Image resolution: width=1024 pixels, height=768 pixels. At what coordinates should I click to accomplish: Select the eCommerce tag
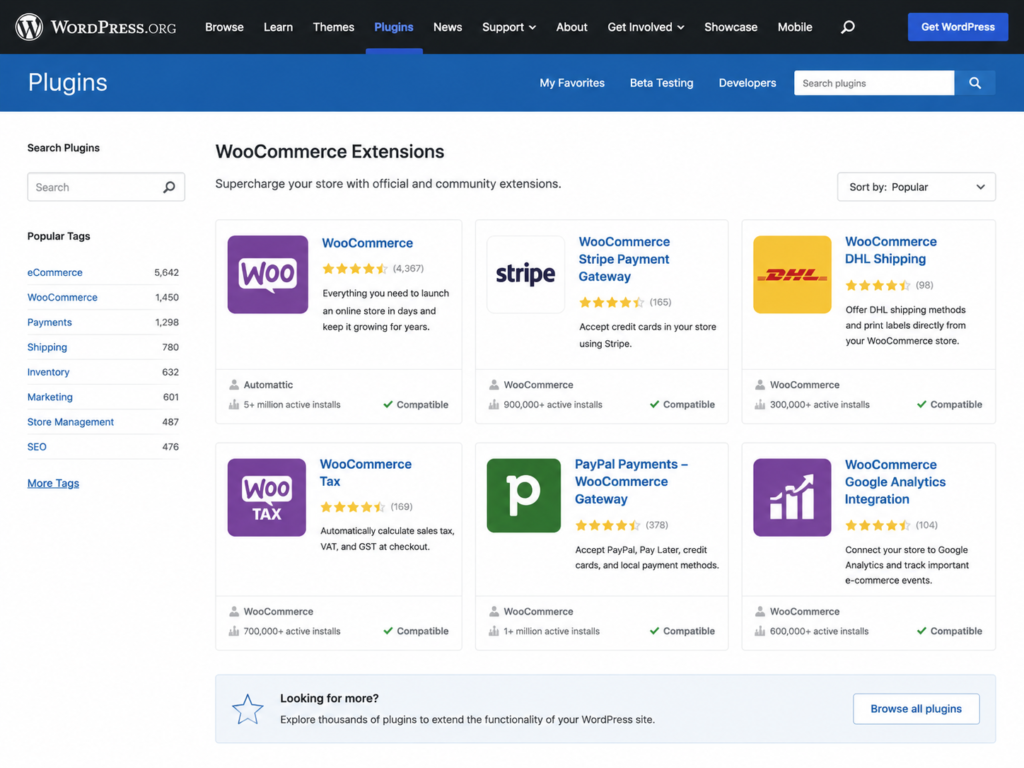click(55, 272)
